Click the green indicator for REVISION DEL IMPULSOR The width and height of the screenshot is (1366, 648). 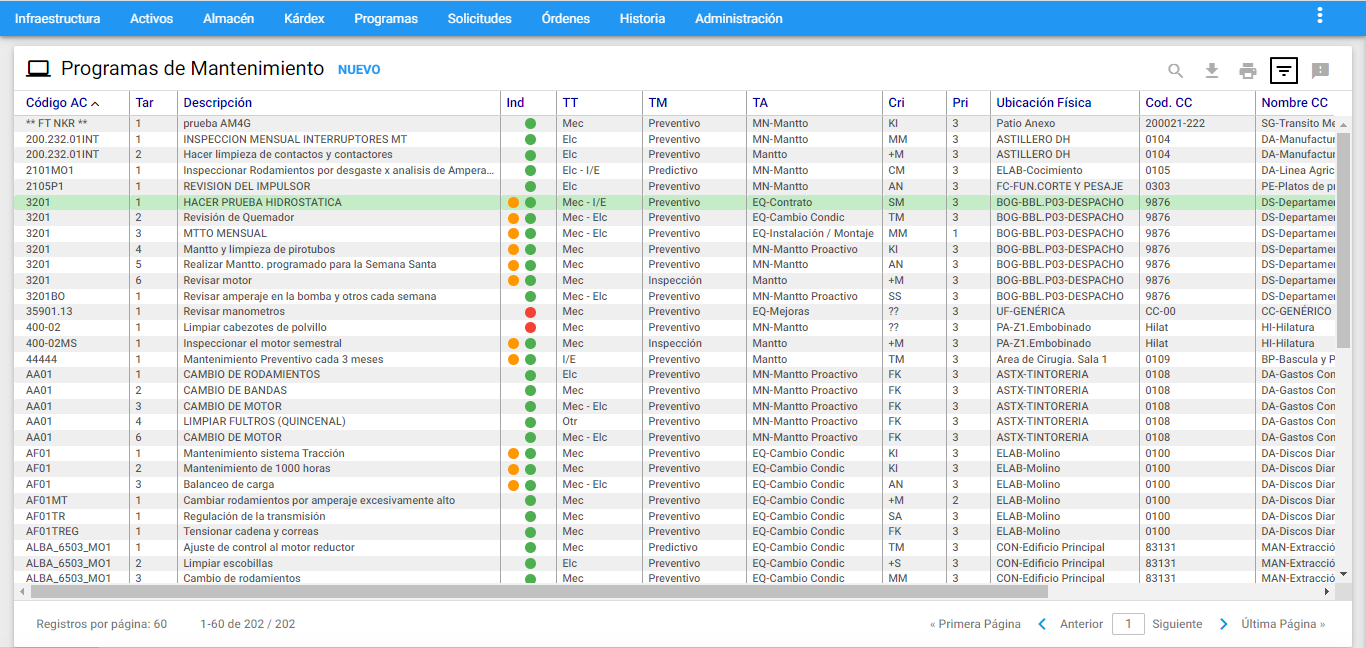pyautogui.click(x=530, y=187)
